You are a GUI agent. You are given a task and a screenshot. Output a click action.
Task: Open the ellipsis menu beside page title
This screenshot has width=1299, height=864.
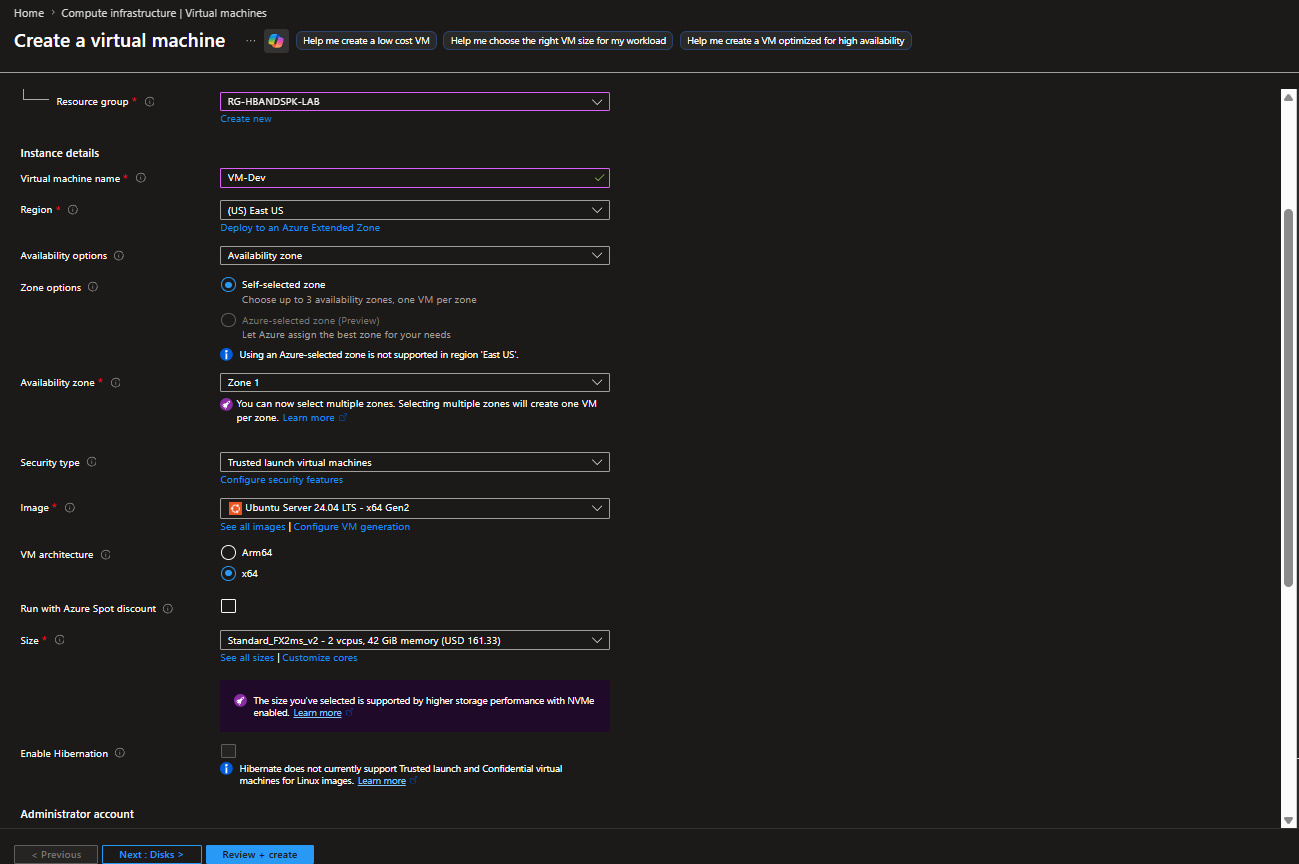[251, 41]
